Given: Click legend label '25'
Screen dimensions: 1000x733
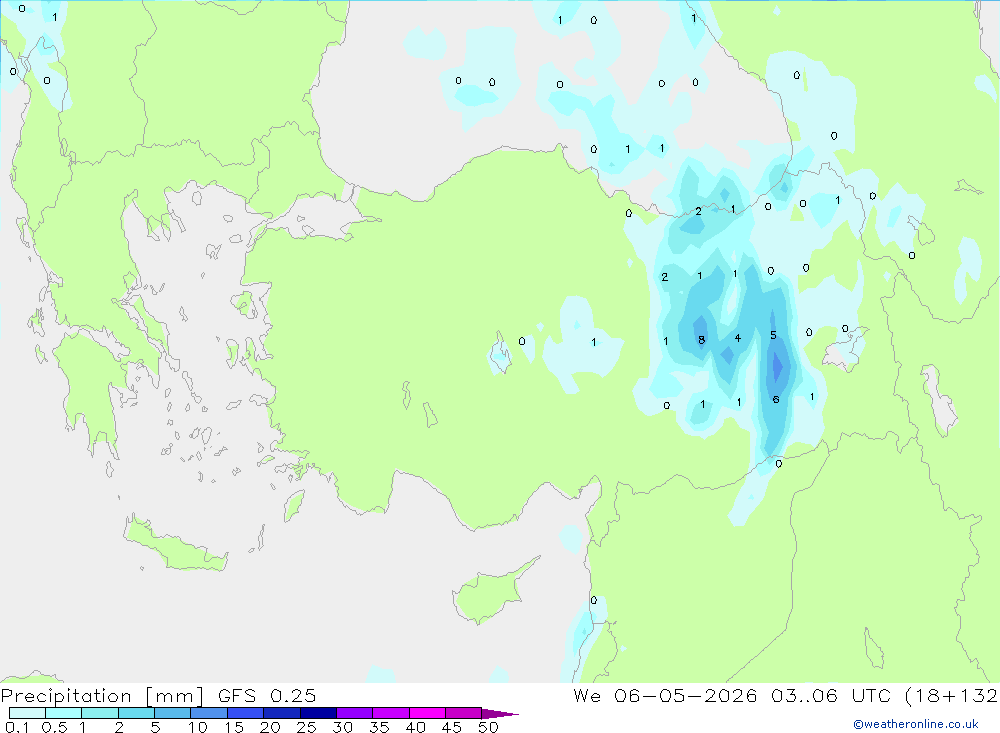Looking at the screenshot, I should click(306, 727).
